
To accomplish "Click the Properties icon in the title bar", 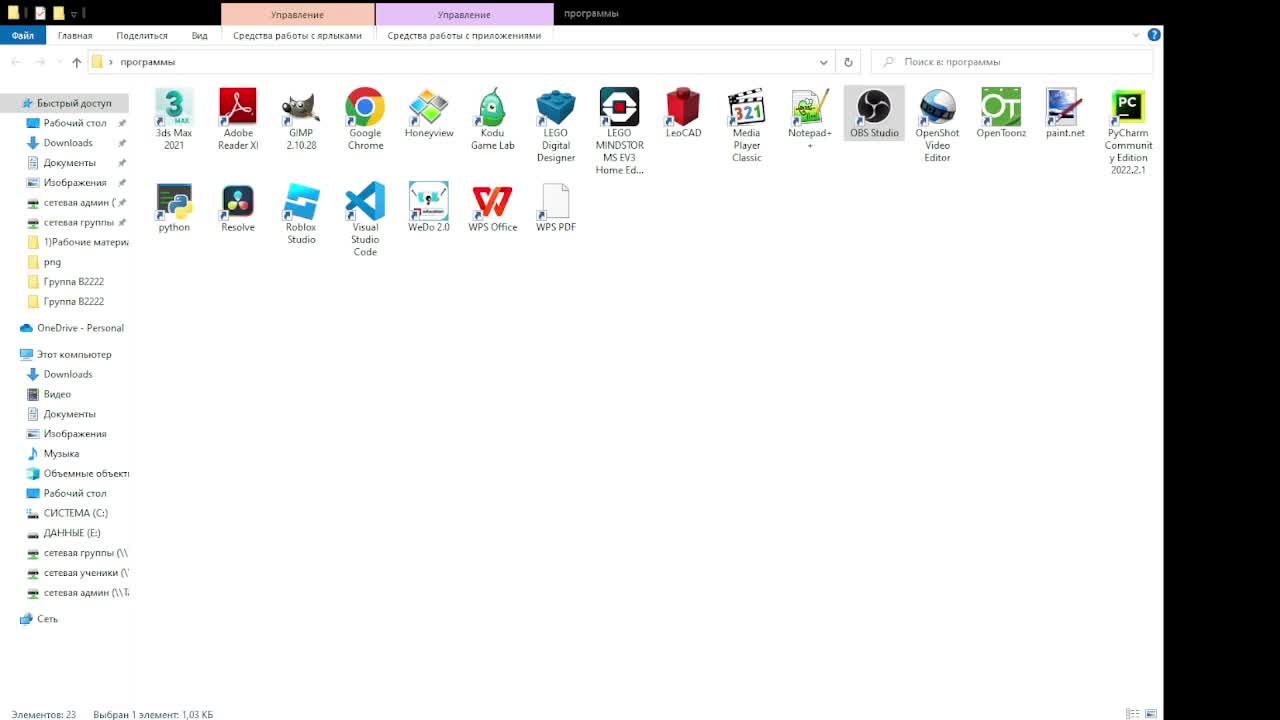I will click(x=39, y=13).
